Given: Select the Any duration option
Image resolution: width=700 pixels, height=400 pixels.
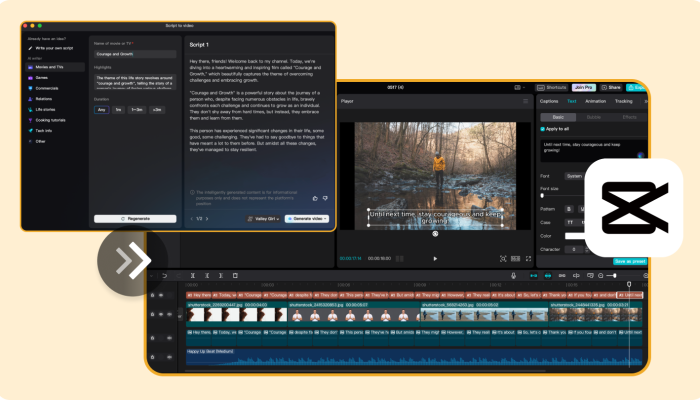Looking at the screenshot, I should [x=102, y=109].
